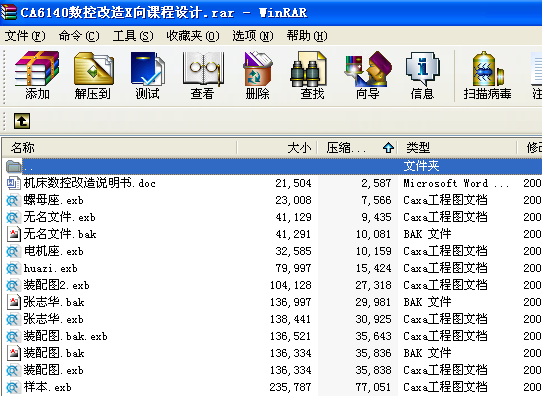The image size is (542, 396).
Task: Click packed size value 77,051
Action: click(373, 387)
